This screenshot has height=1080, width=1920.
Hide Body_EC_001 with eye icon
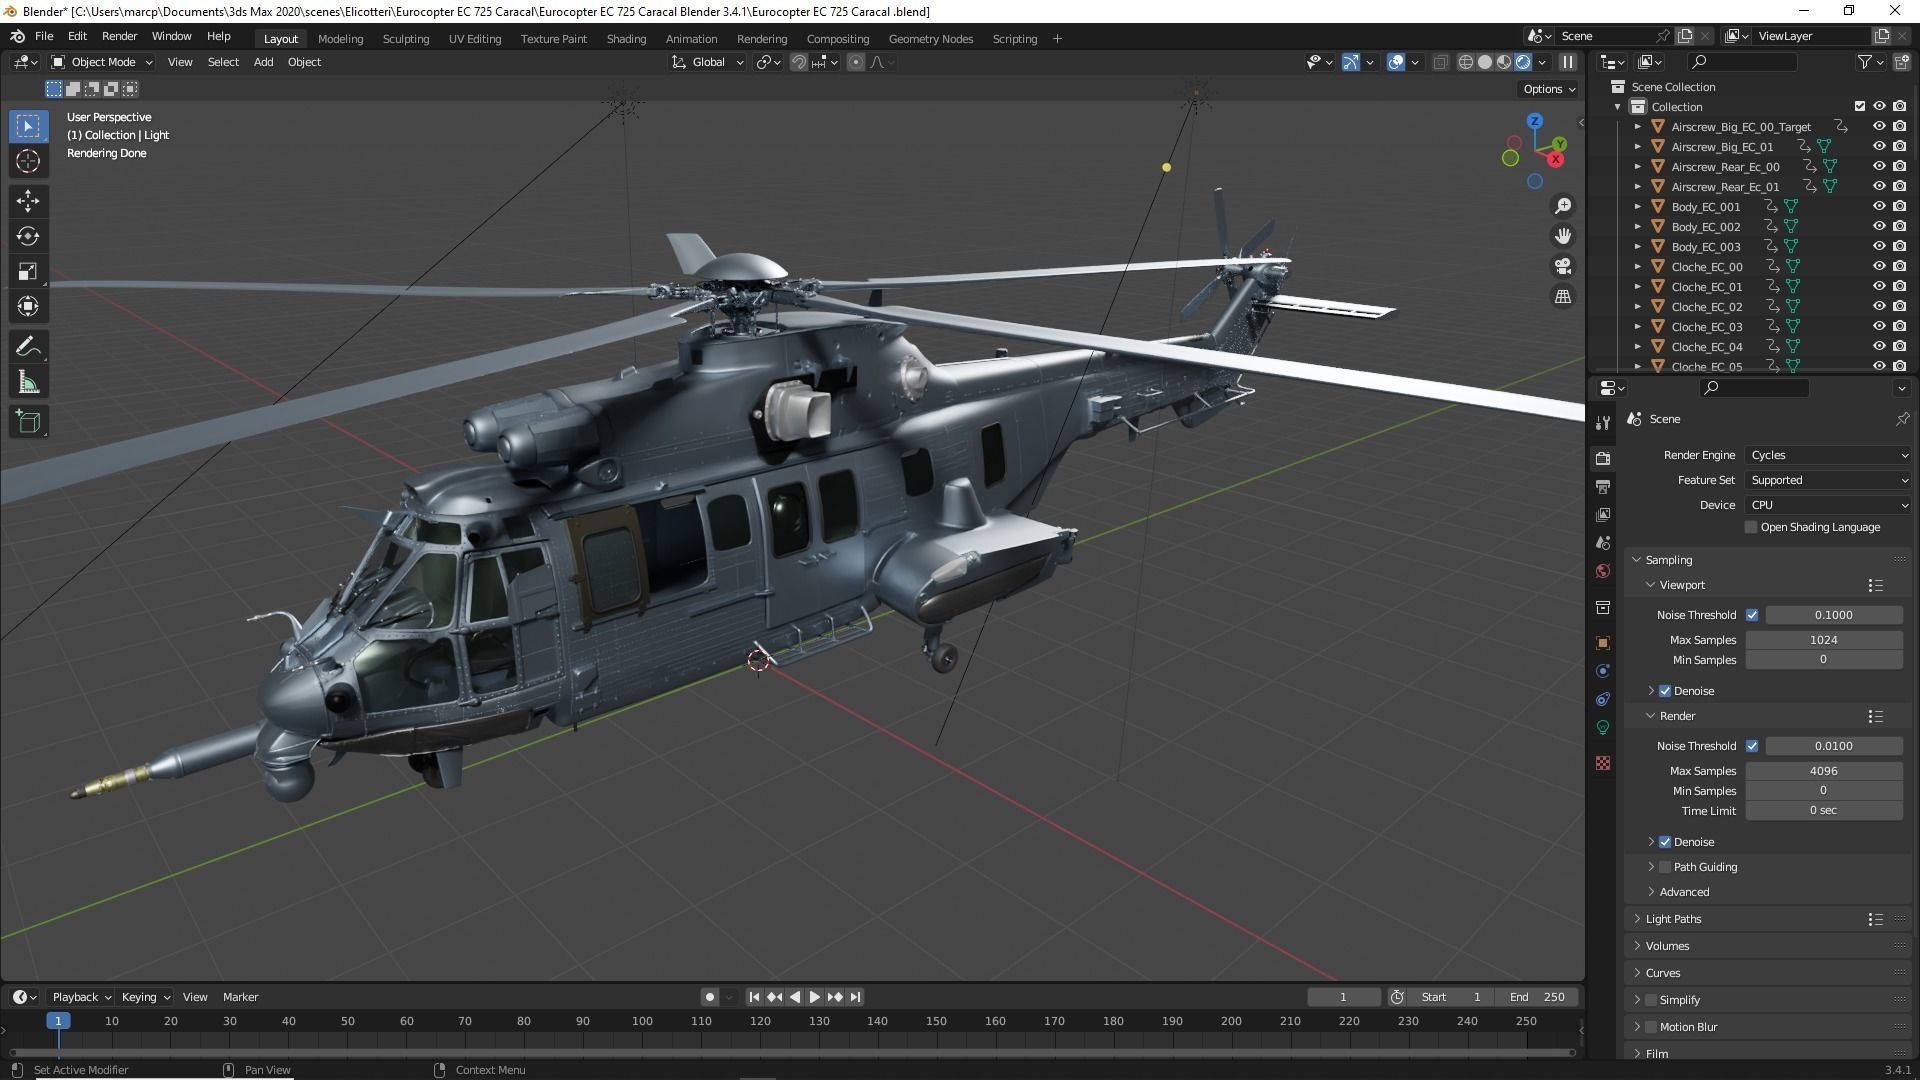pos(1879,207)
